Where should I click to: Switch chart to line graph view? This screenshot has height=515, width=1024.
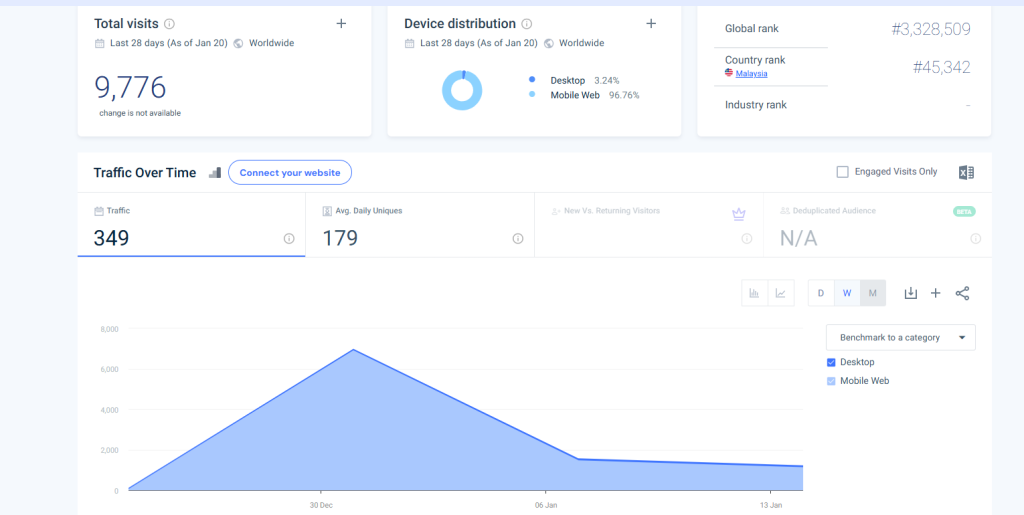(x=780, y=293)
